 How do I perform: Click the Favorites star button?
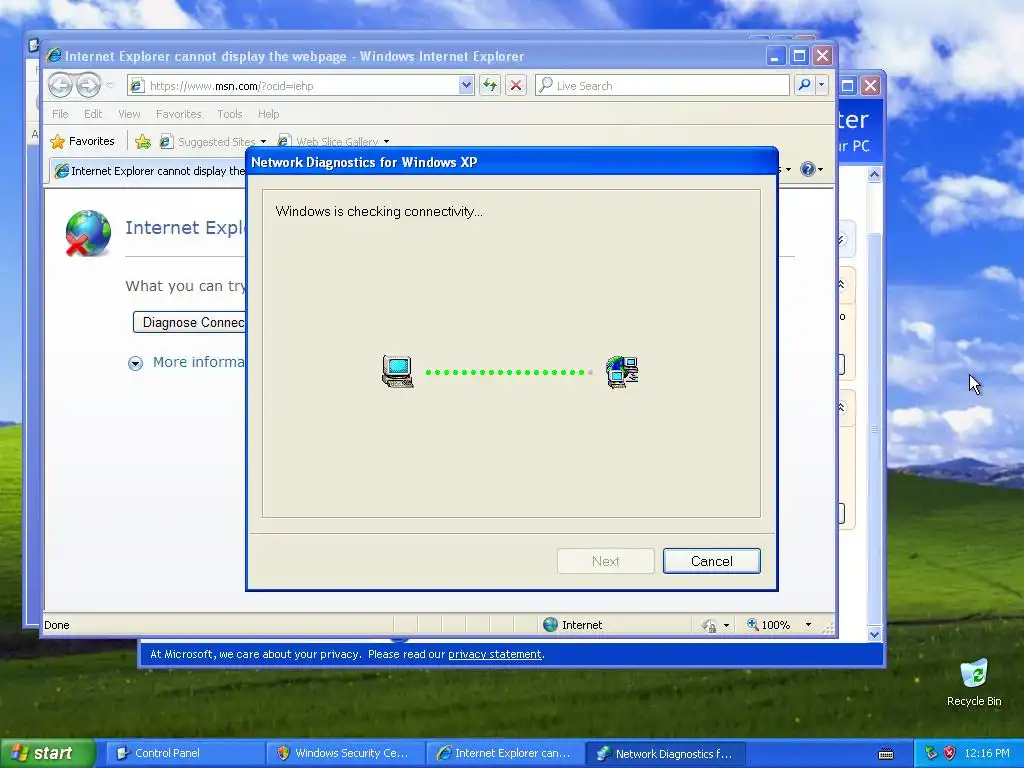click(x=83, y=141)
